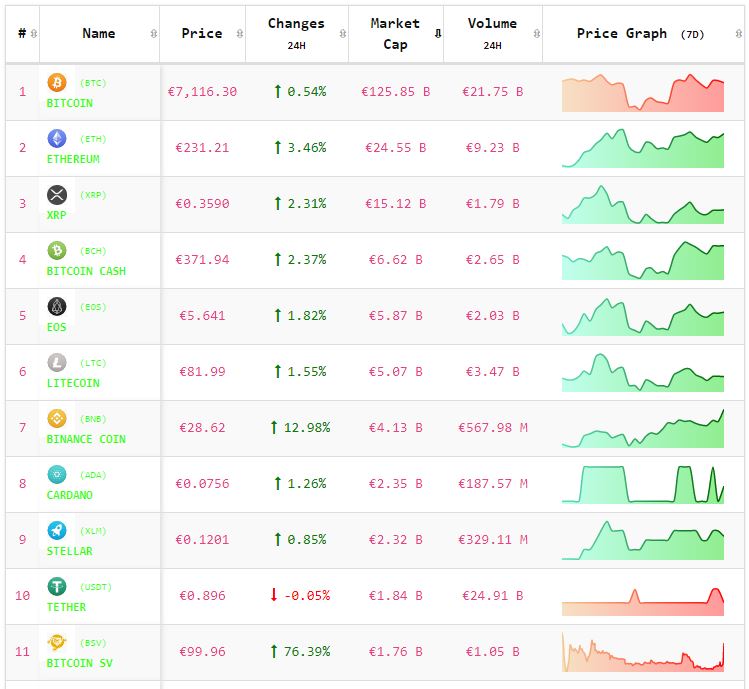Open the ETHEREUM name link
749x689 pixels.
click(x=73, y=159)
